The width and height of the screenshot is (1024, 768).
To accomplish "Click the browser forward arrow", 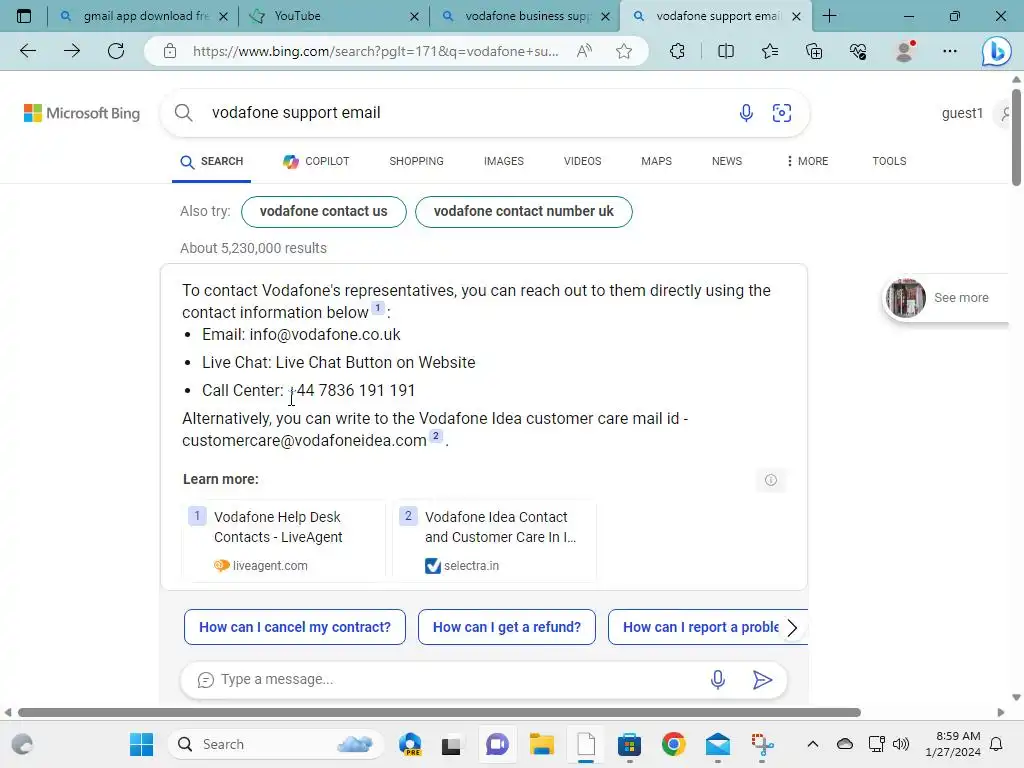I will coord(72,51).
